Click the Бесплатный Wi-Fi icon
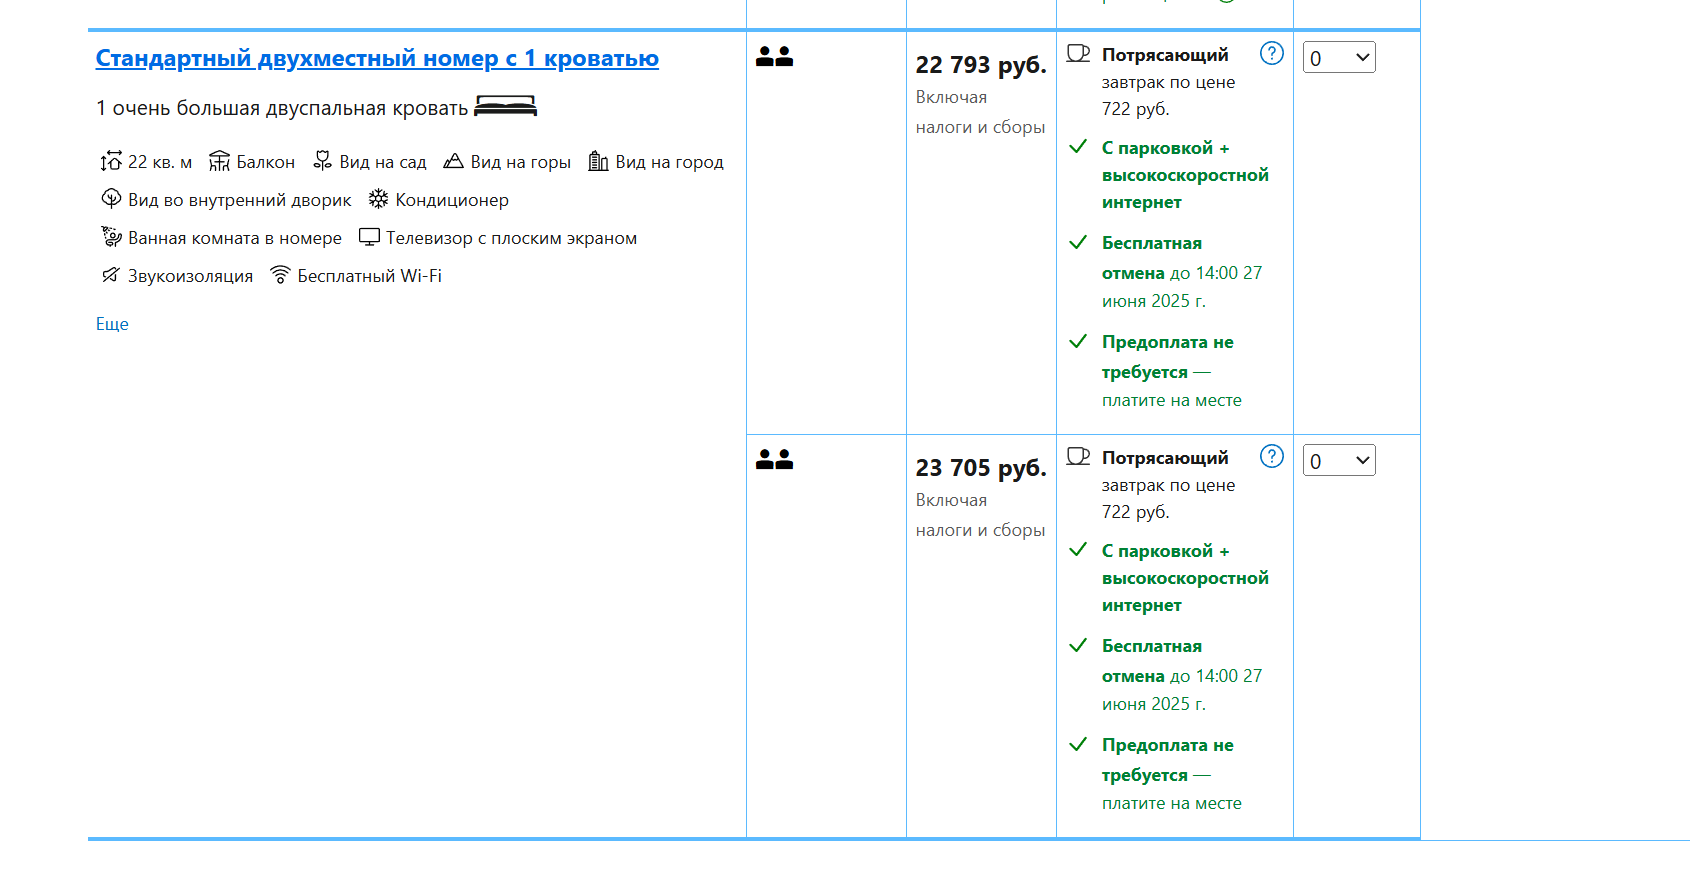Screen dimensions: 1690x869 pyautogui.click(x=281, y=275)
